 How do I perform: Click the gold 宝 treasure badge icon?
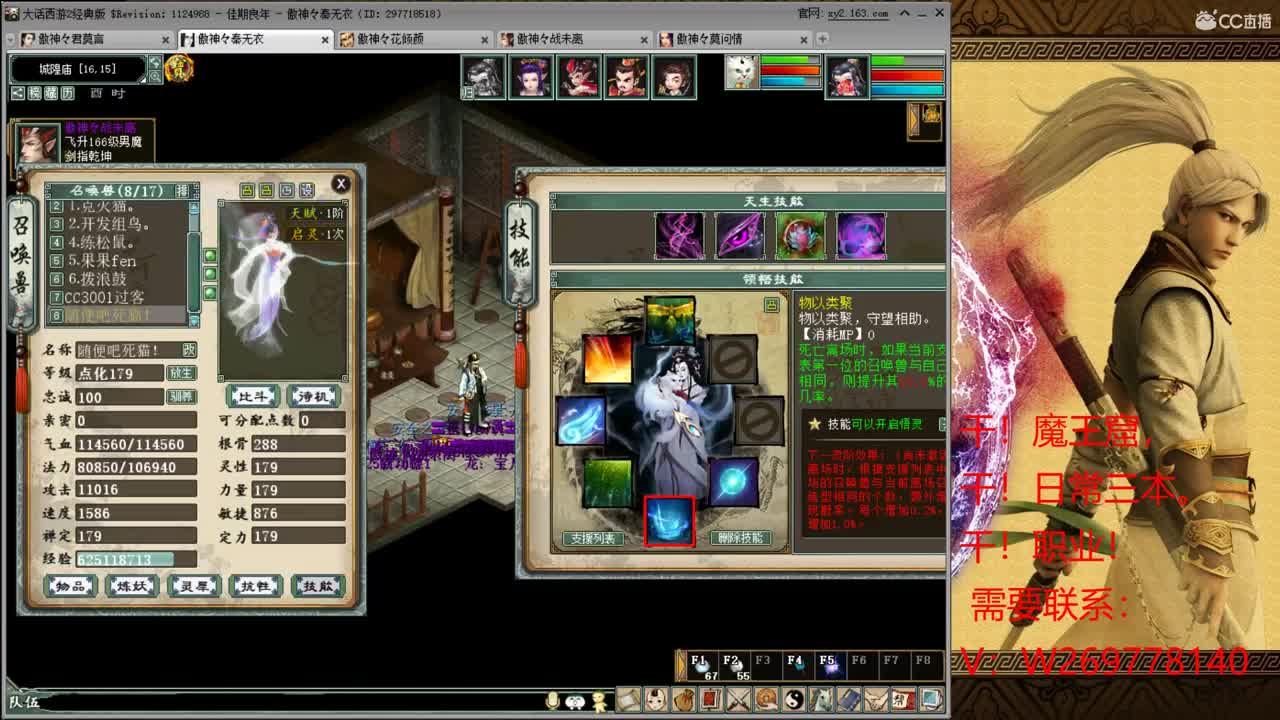(x=179, y=68)
